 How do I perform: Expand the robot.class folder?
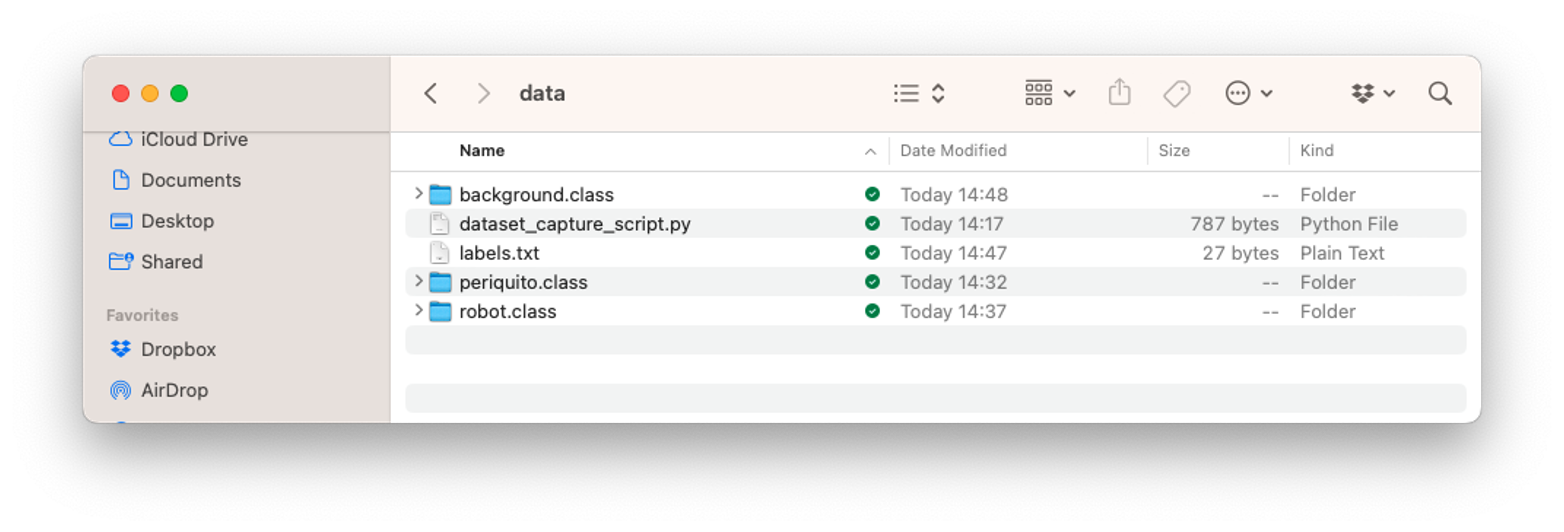pos(418,311)
